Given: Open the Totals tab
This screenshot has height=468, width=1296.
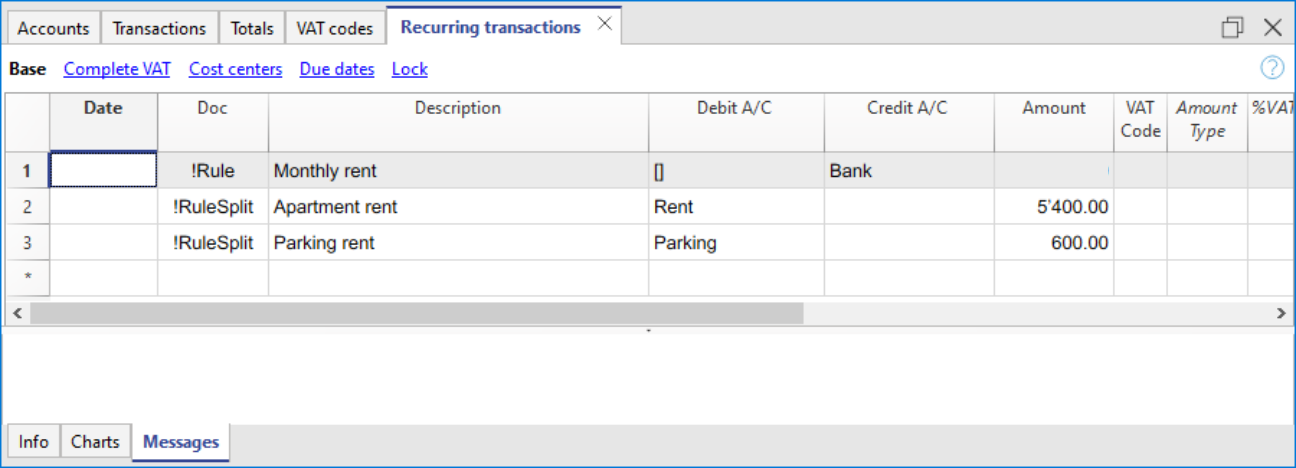Looking at the screenshot, I should pyautogui.click(x=252, y=28).
